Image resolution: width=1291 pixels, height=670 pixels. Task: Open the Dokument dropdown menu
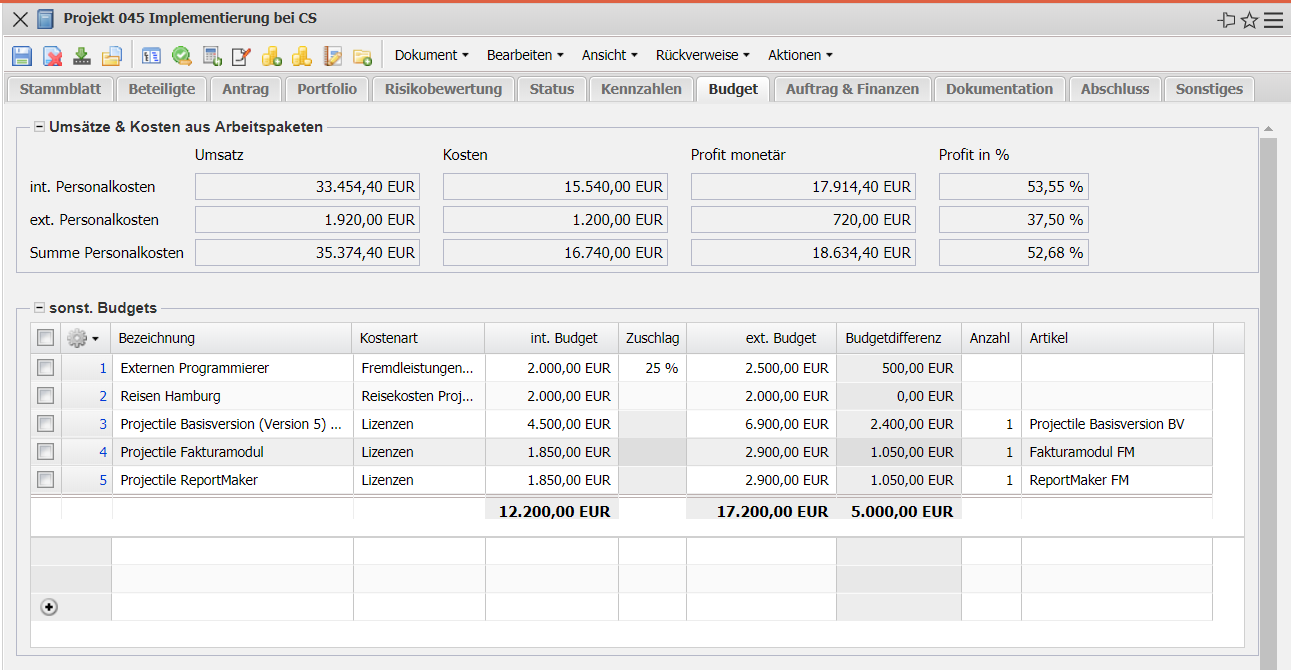click(x=432, y=55)
